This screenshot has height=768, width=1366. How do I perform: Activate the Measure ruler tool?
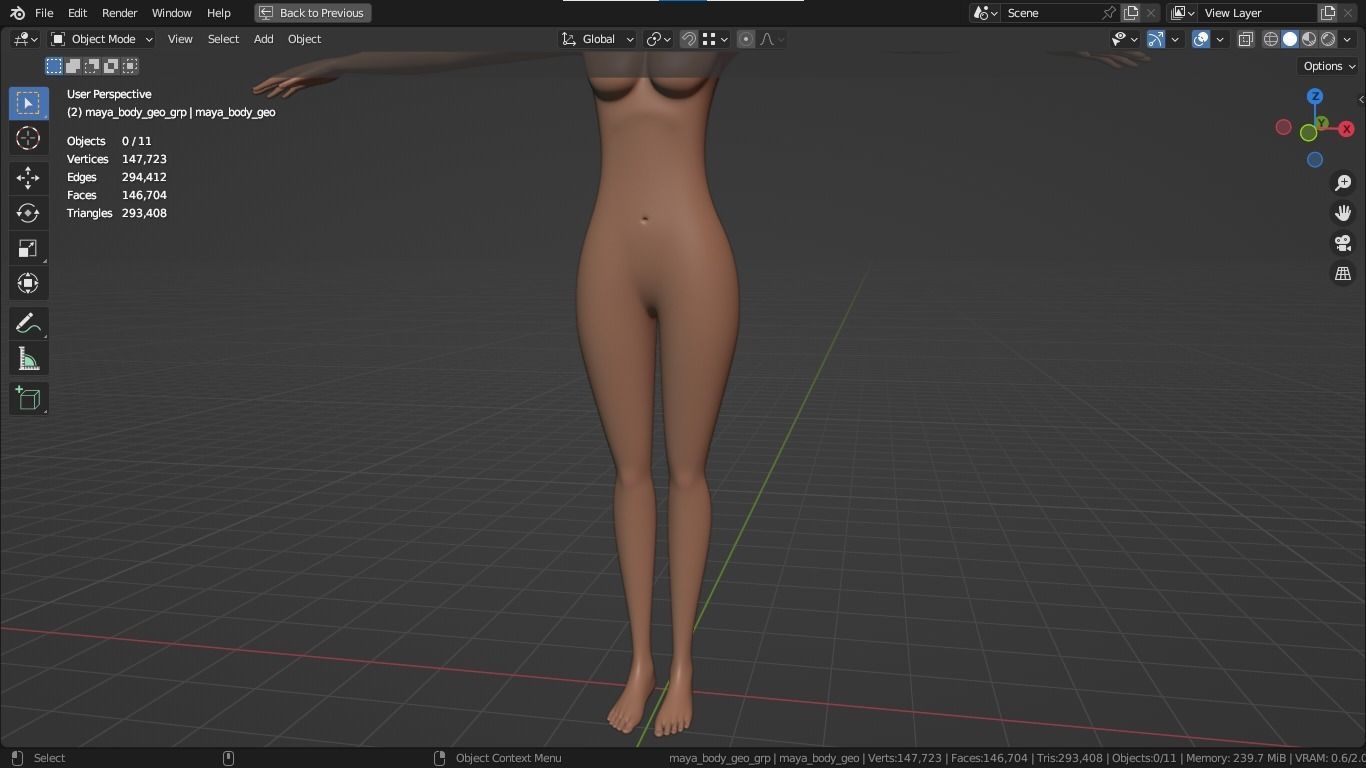coord(28,358)
